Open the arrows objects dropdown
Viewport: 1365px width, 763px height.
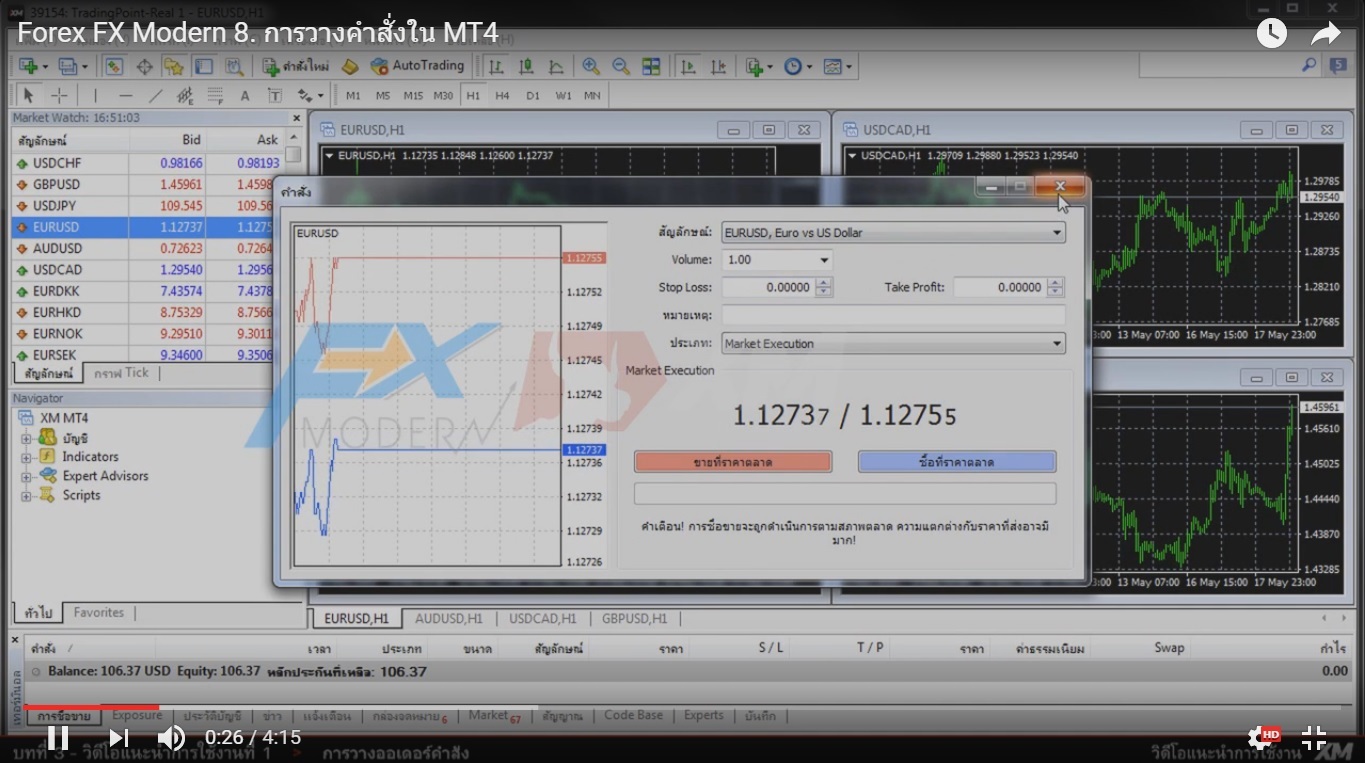(310, 96)
